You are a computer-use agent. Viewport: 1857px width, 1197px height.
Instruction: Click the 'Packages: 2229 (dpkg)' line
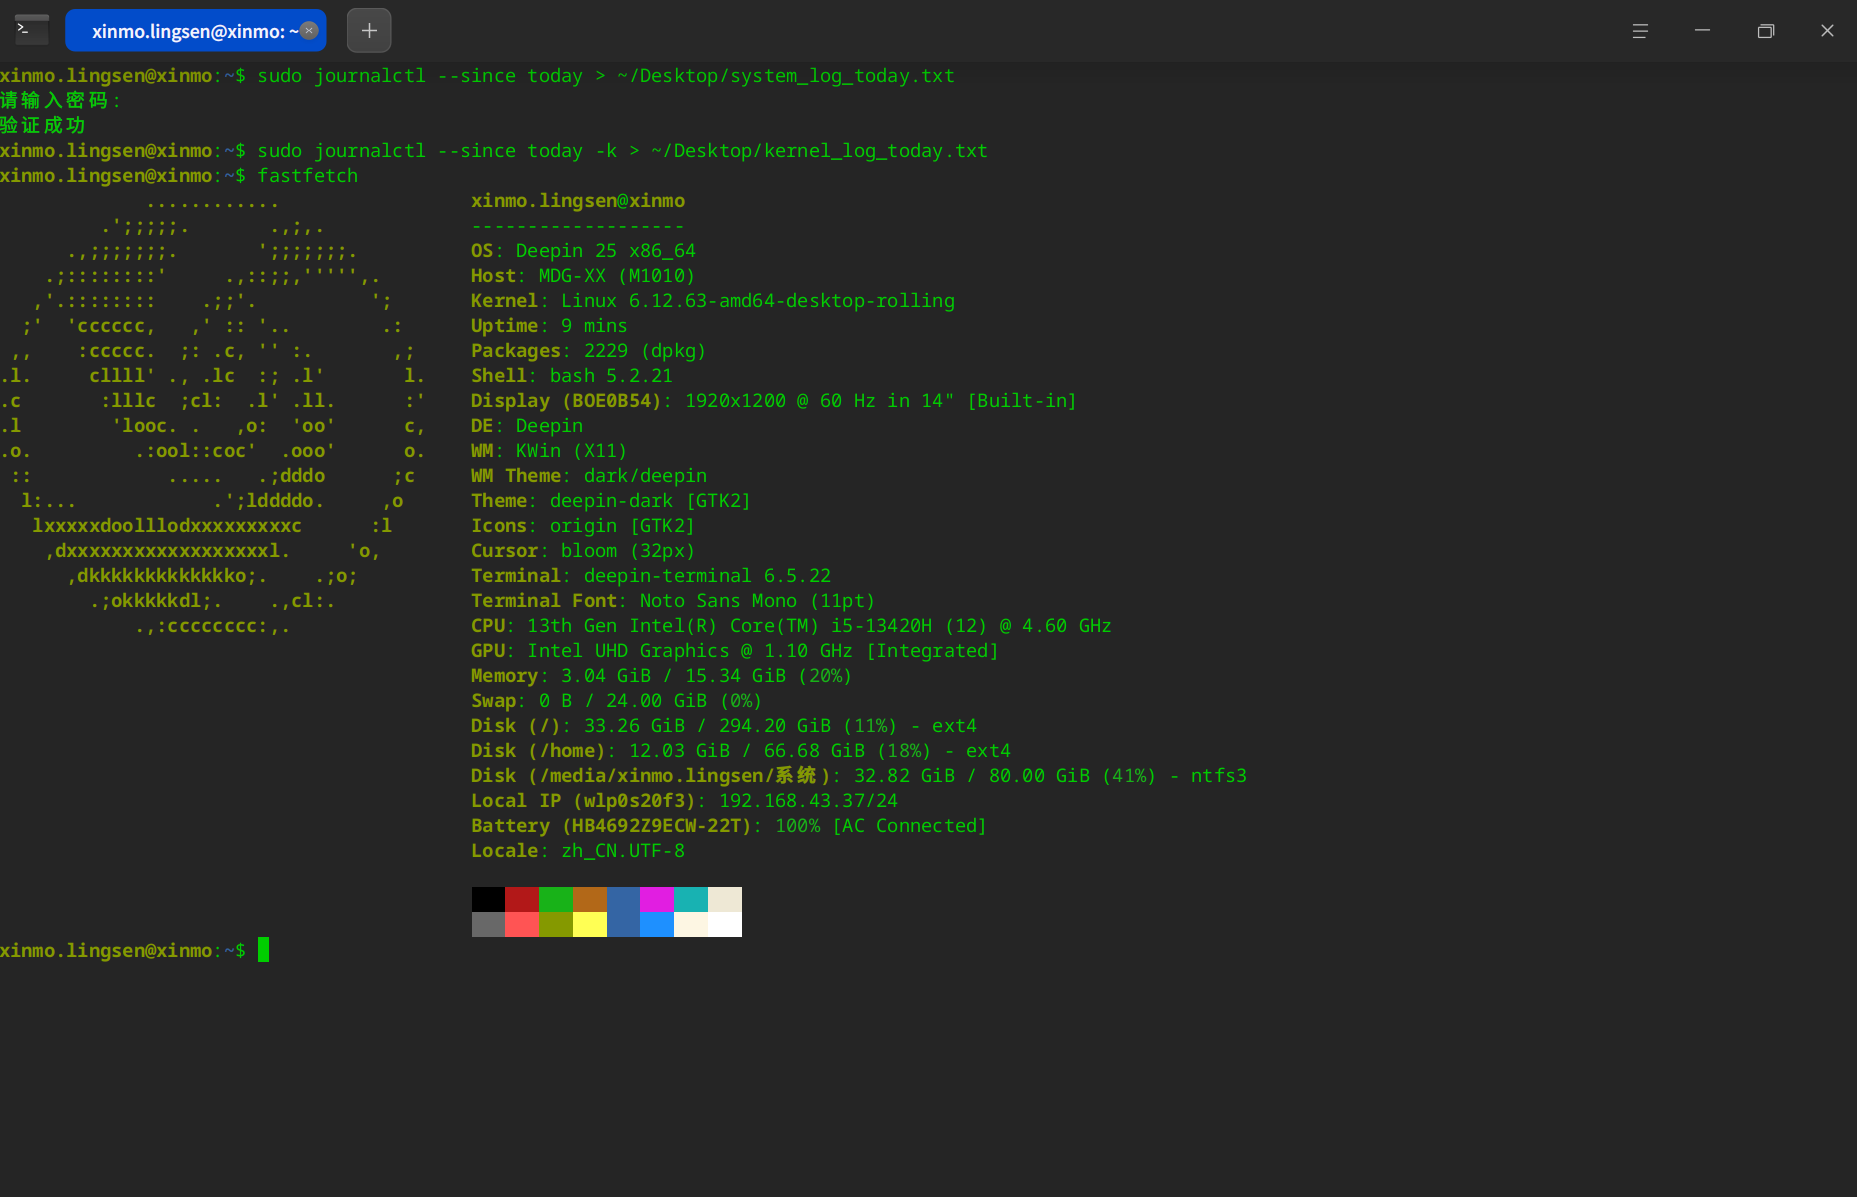pyautogui.click(x=589, y=351)
